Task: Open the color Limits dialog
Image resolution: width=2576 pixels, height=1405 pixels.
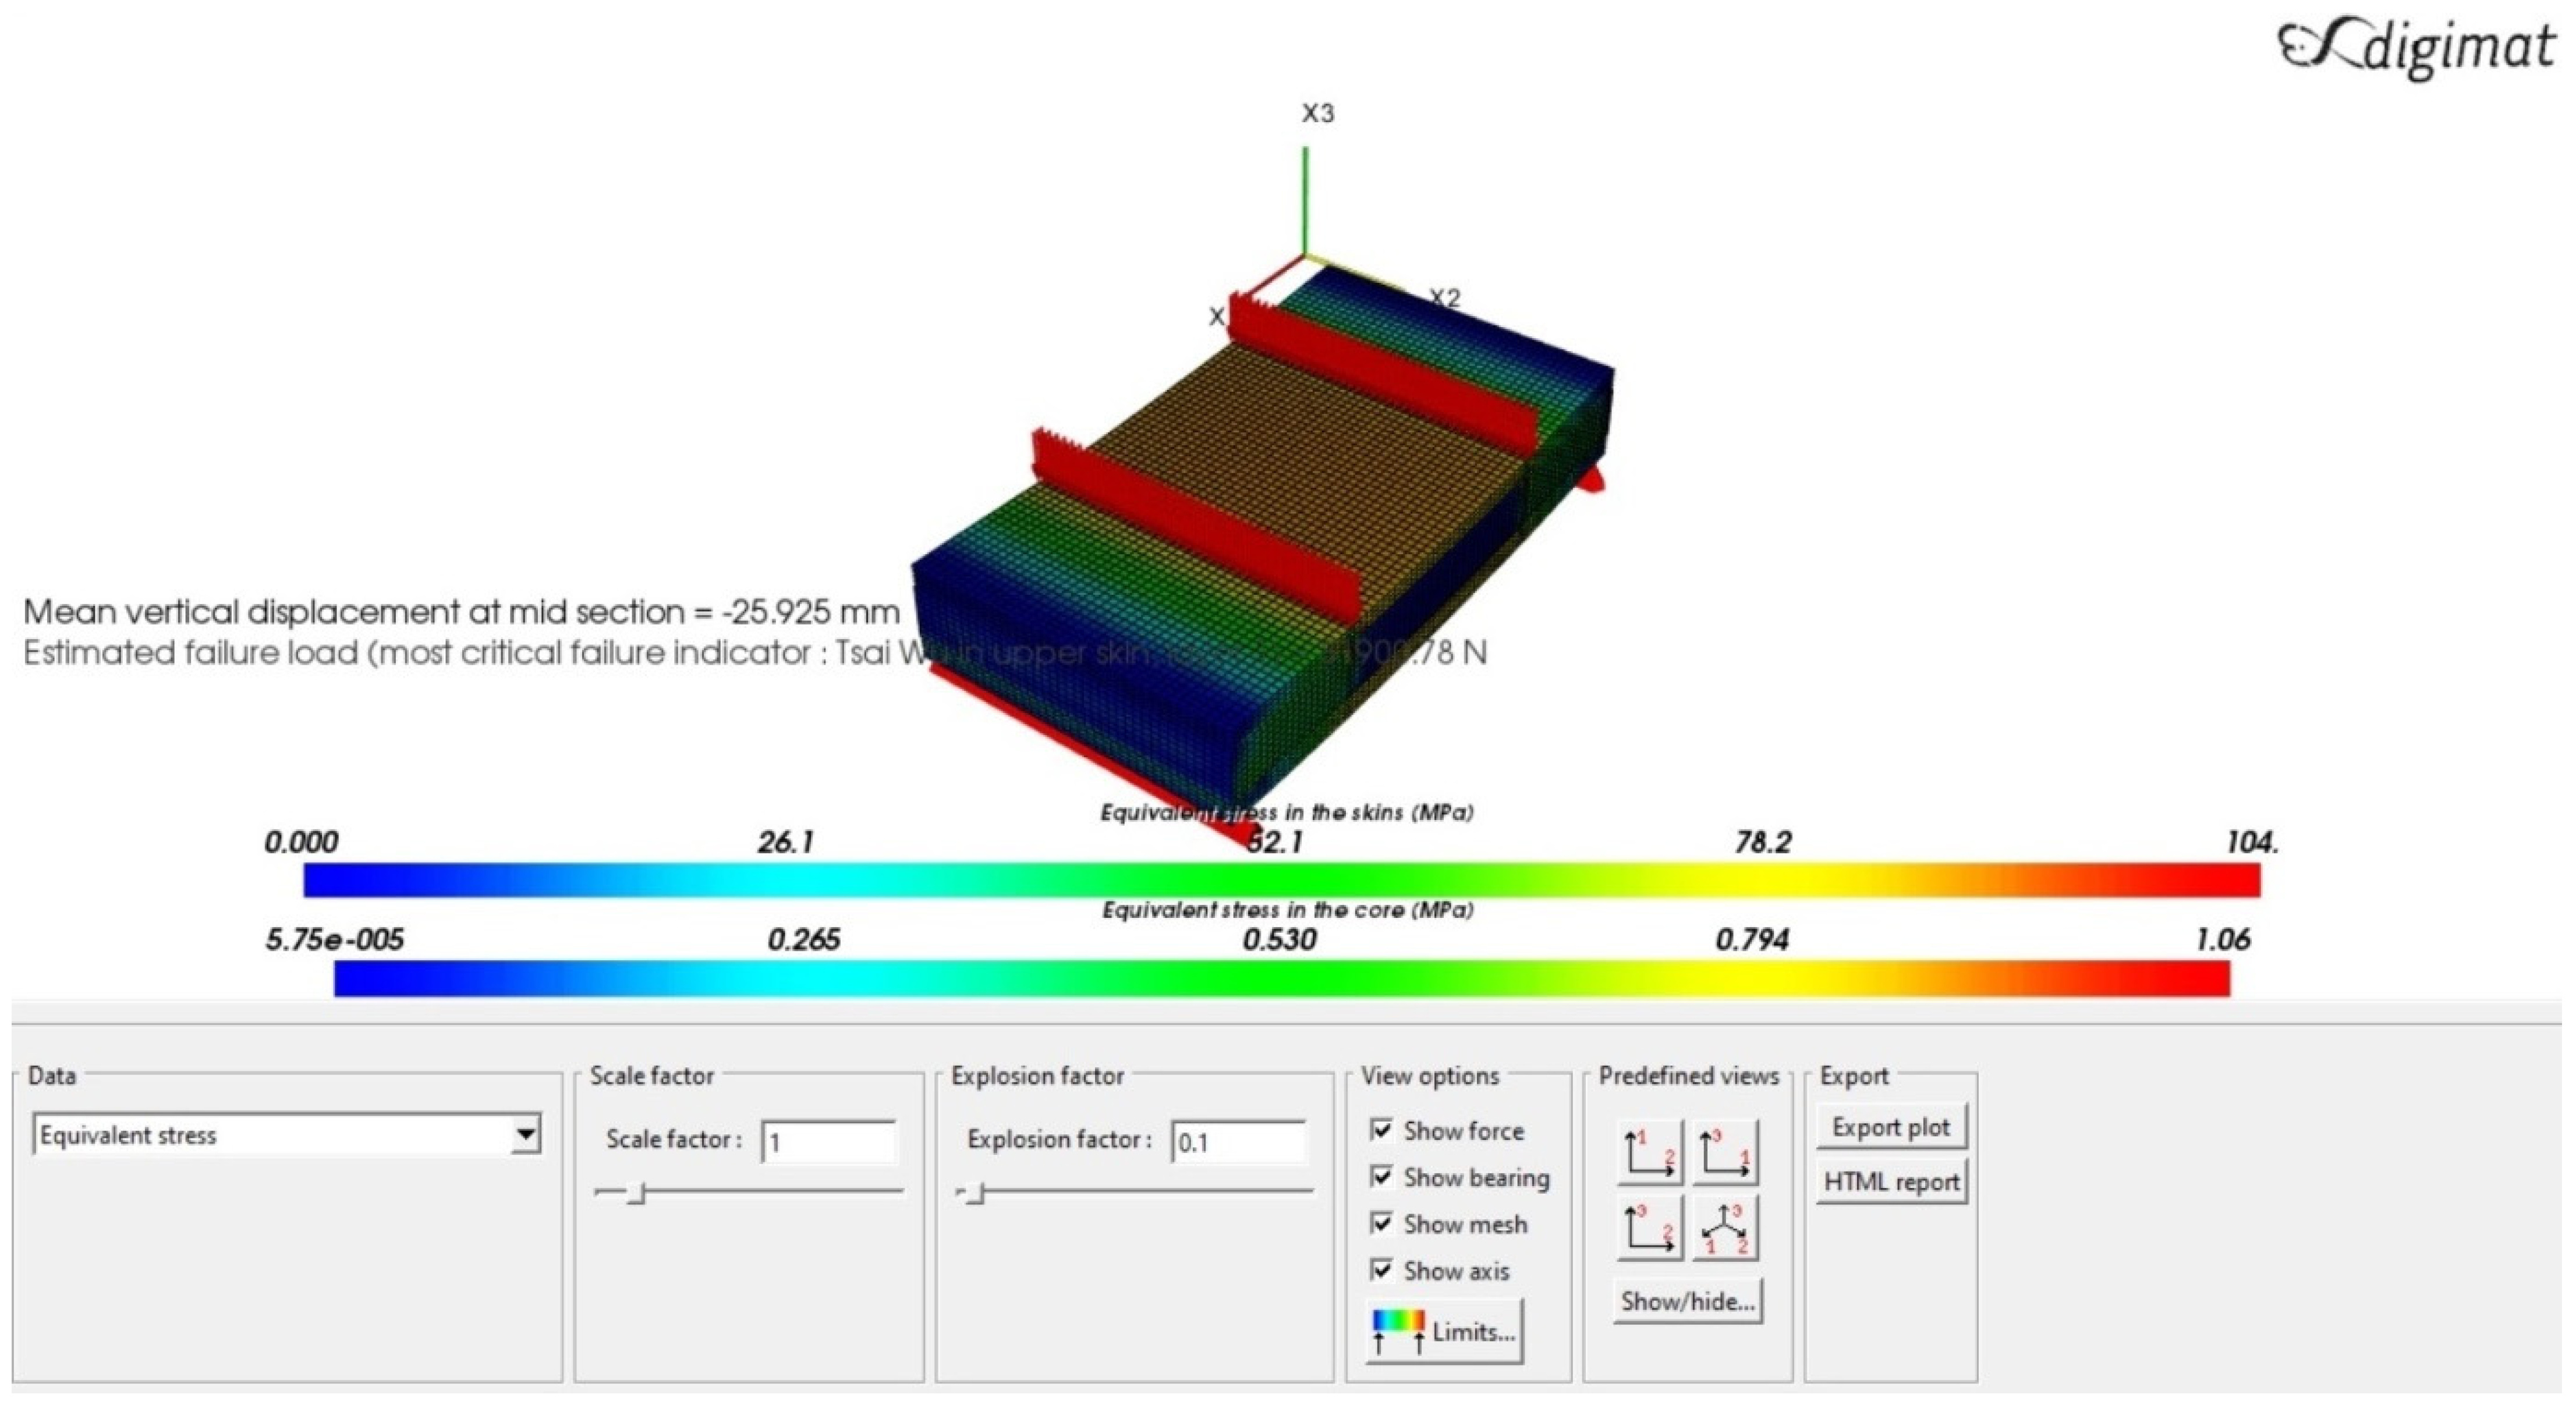Action: (1445, 1332)
